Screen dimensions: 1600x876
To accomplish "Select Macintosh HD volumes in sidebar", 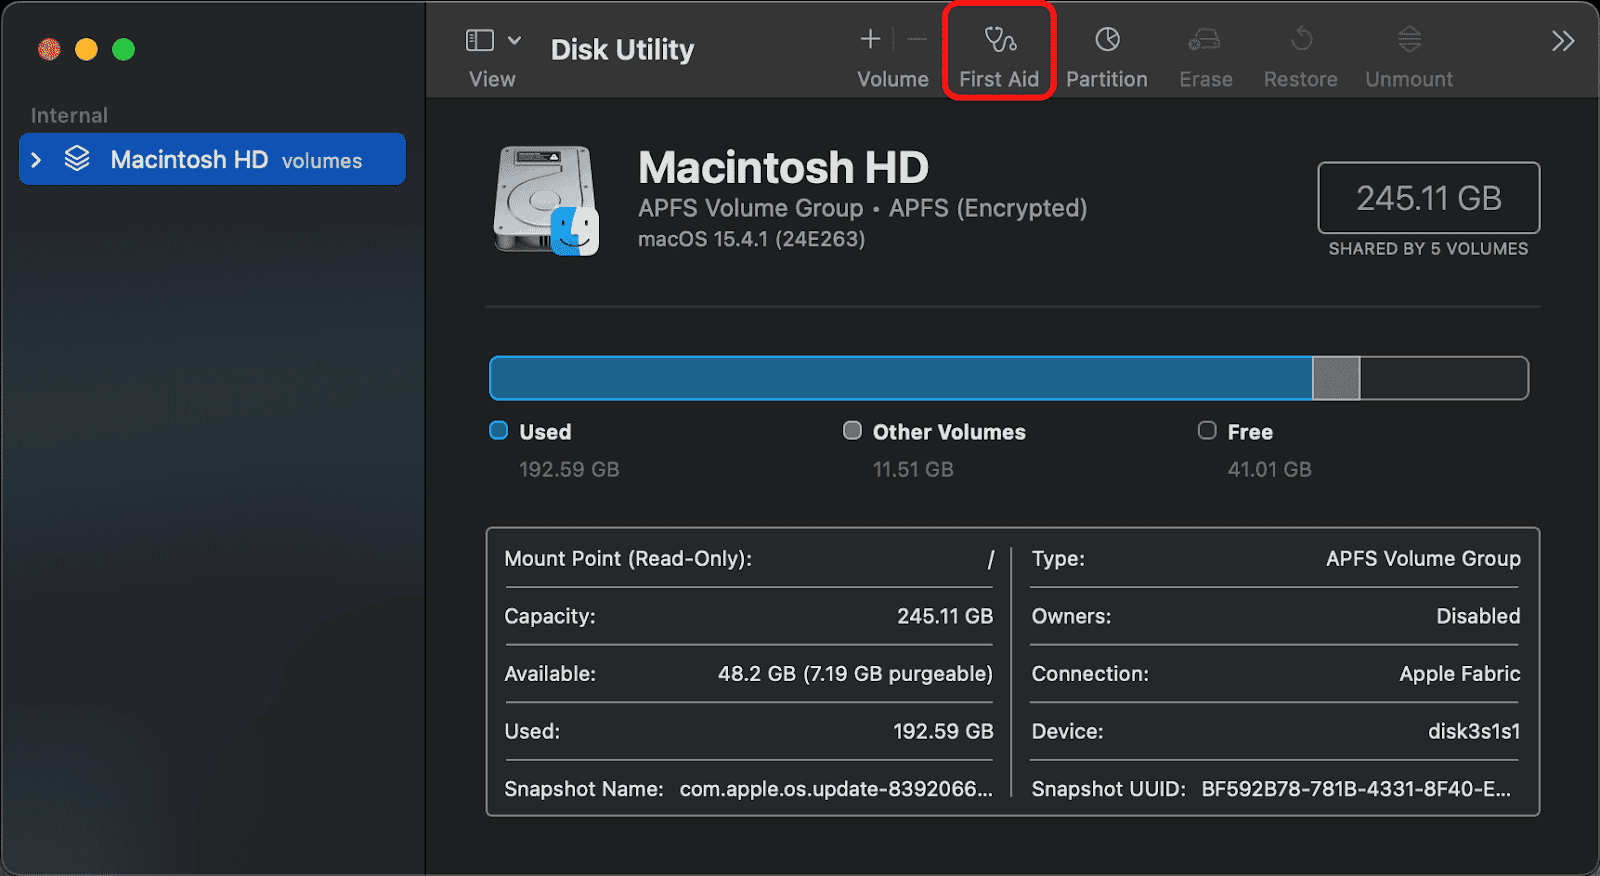I will (x=235, y=160).
